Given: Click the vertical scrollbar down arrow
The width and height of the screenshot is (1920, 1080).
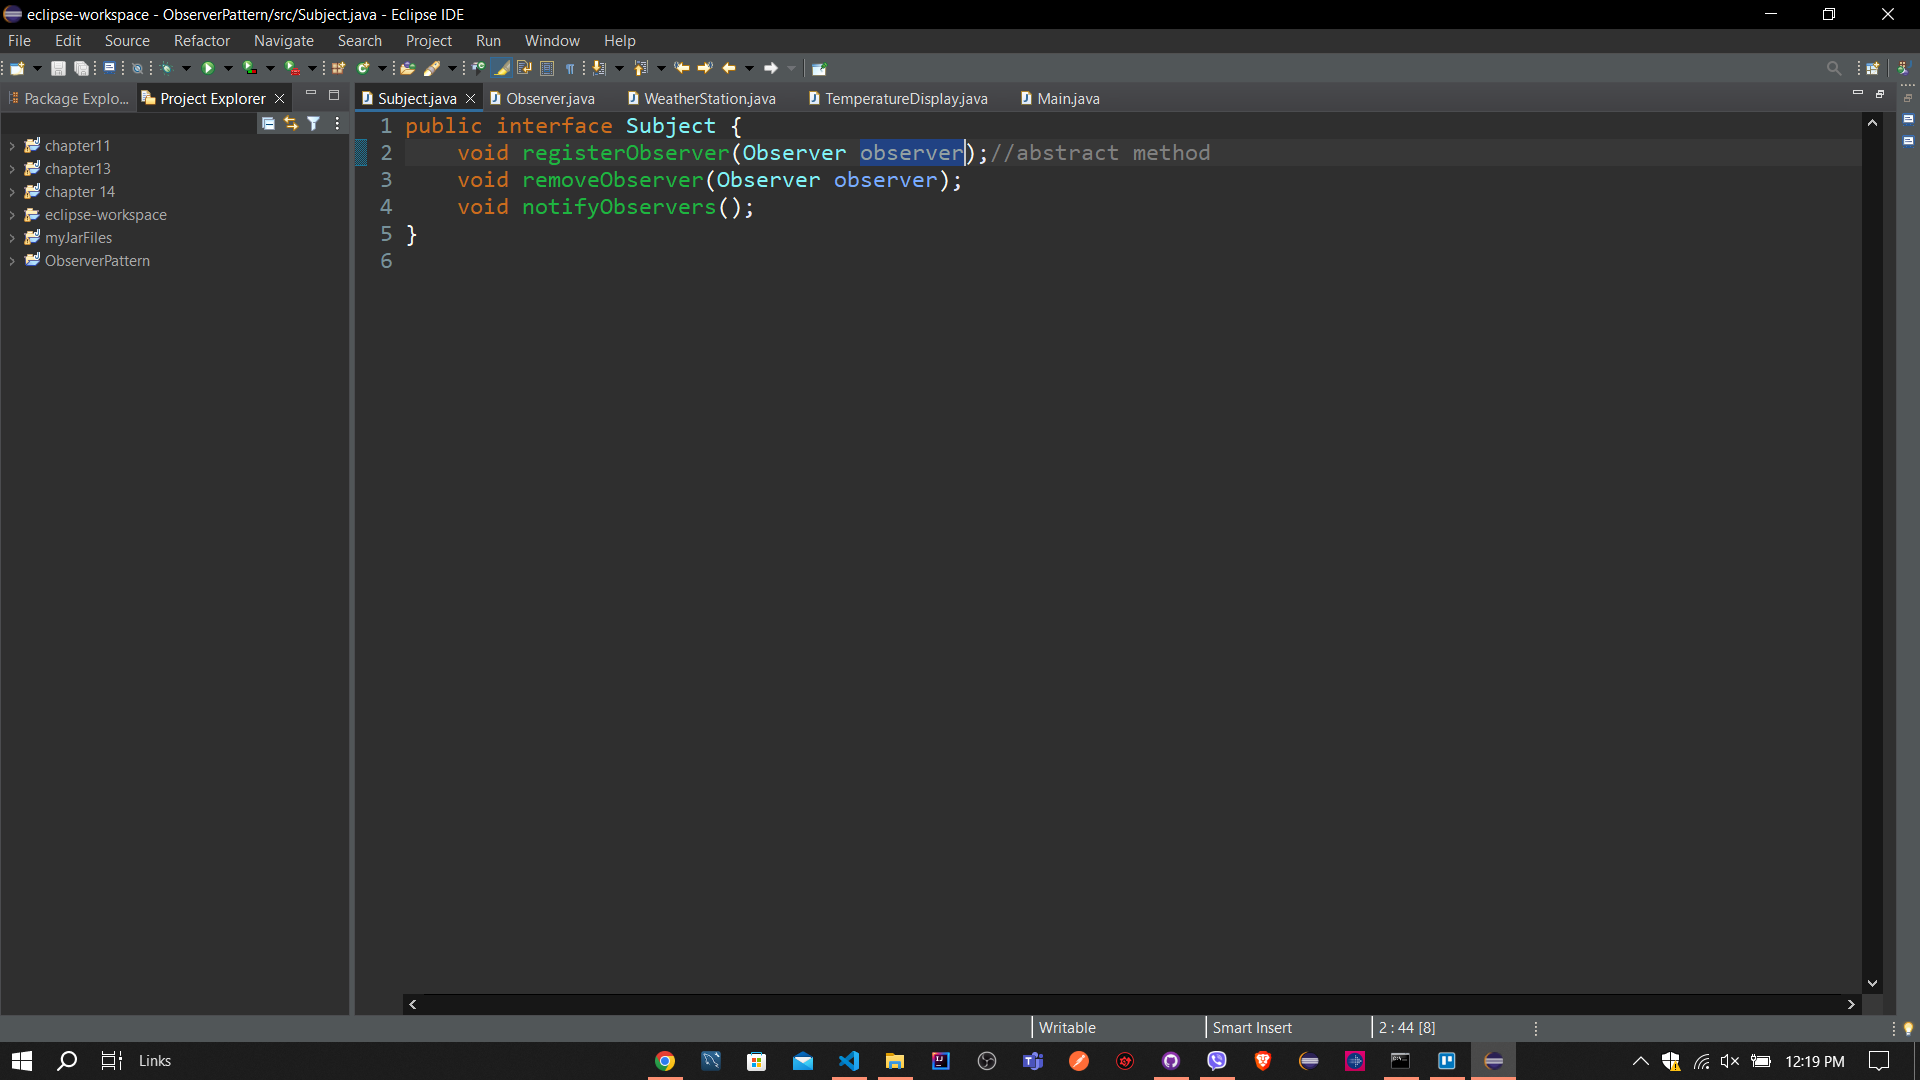Looking at the screenshot, I should point(1872,984).
